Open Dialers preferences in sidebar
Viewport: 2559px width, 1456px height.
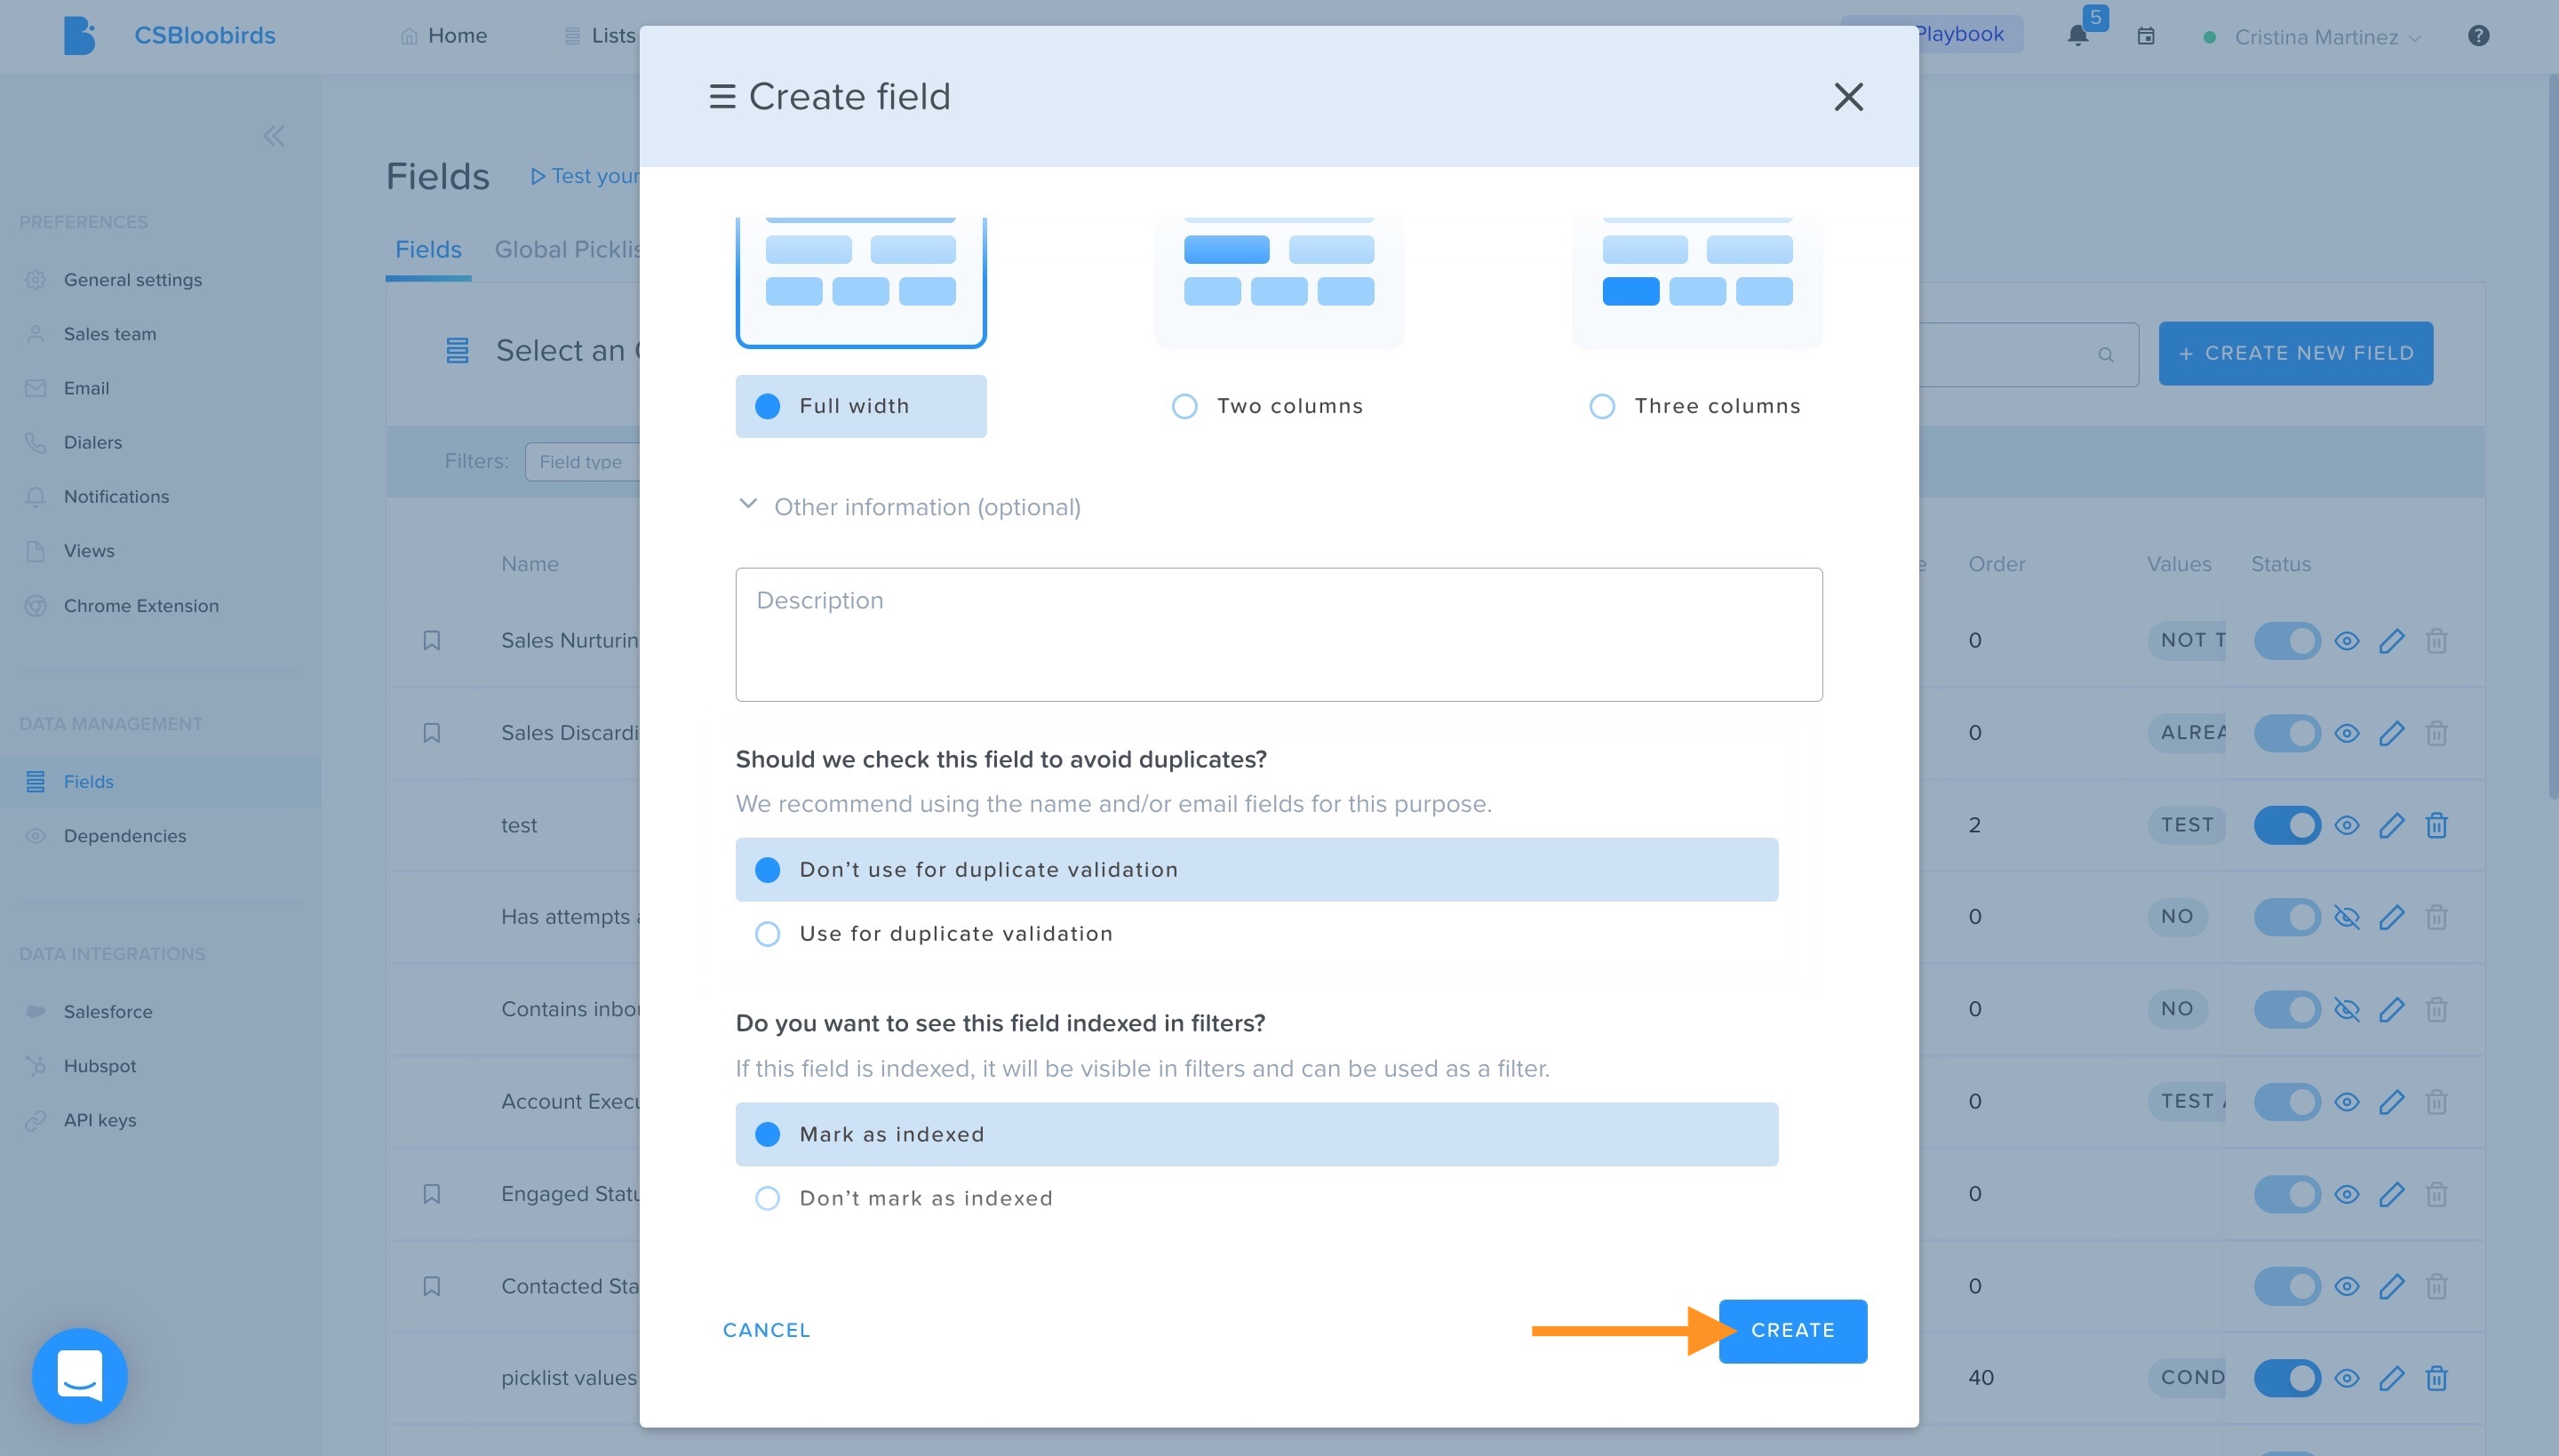click(x=92, y=442)
